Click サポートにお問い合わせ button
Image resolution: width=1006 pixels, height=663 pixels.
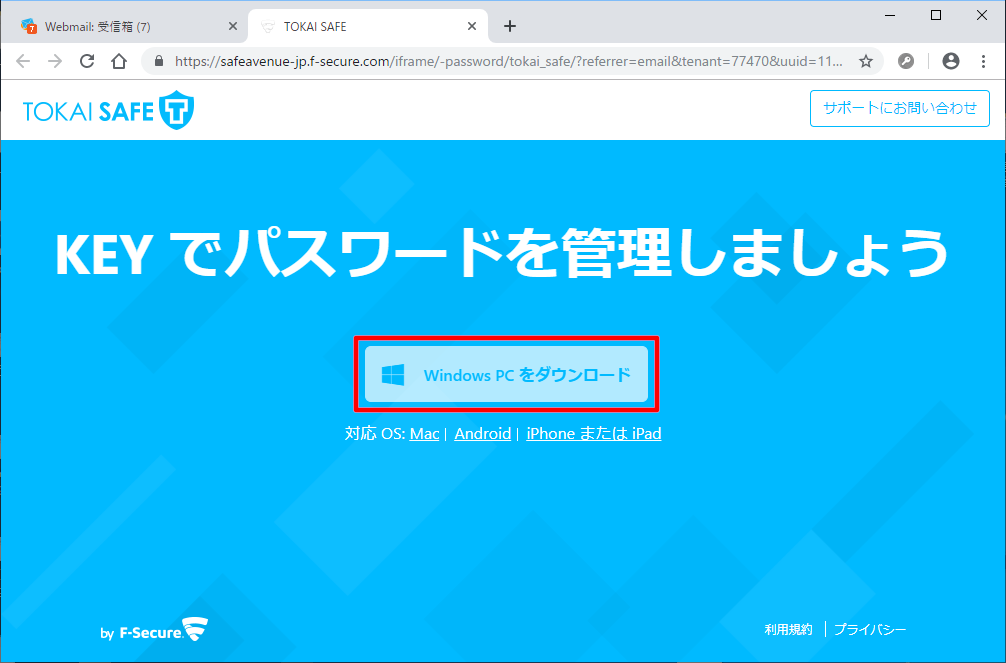click(x=899, y=108)
